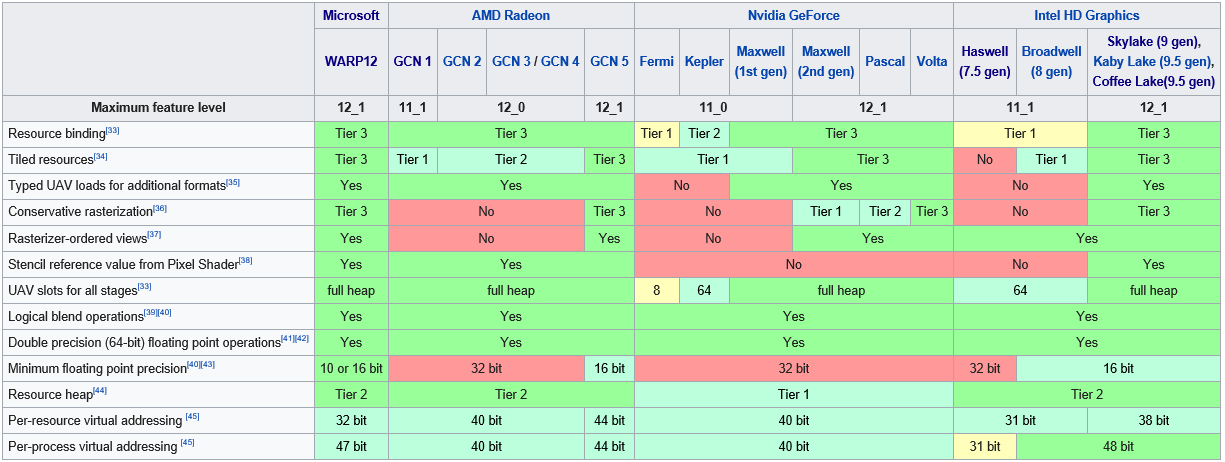
Task: Click the yellow 8 UAV slots cell
Action: [x=657, y=291]
